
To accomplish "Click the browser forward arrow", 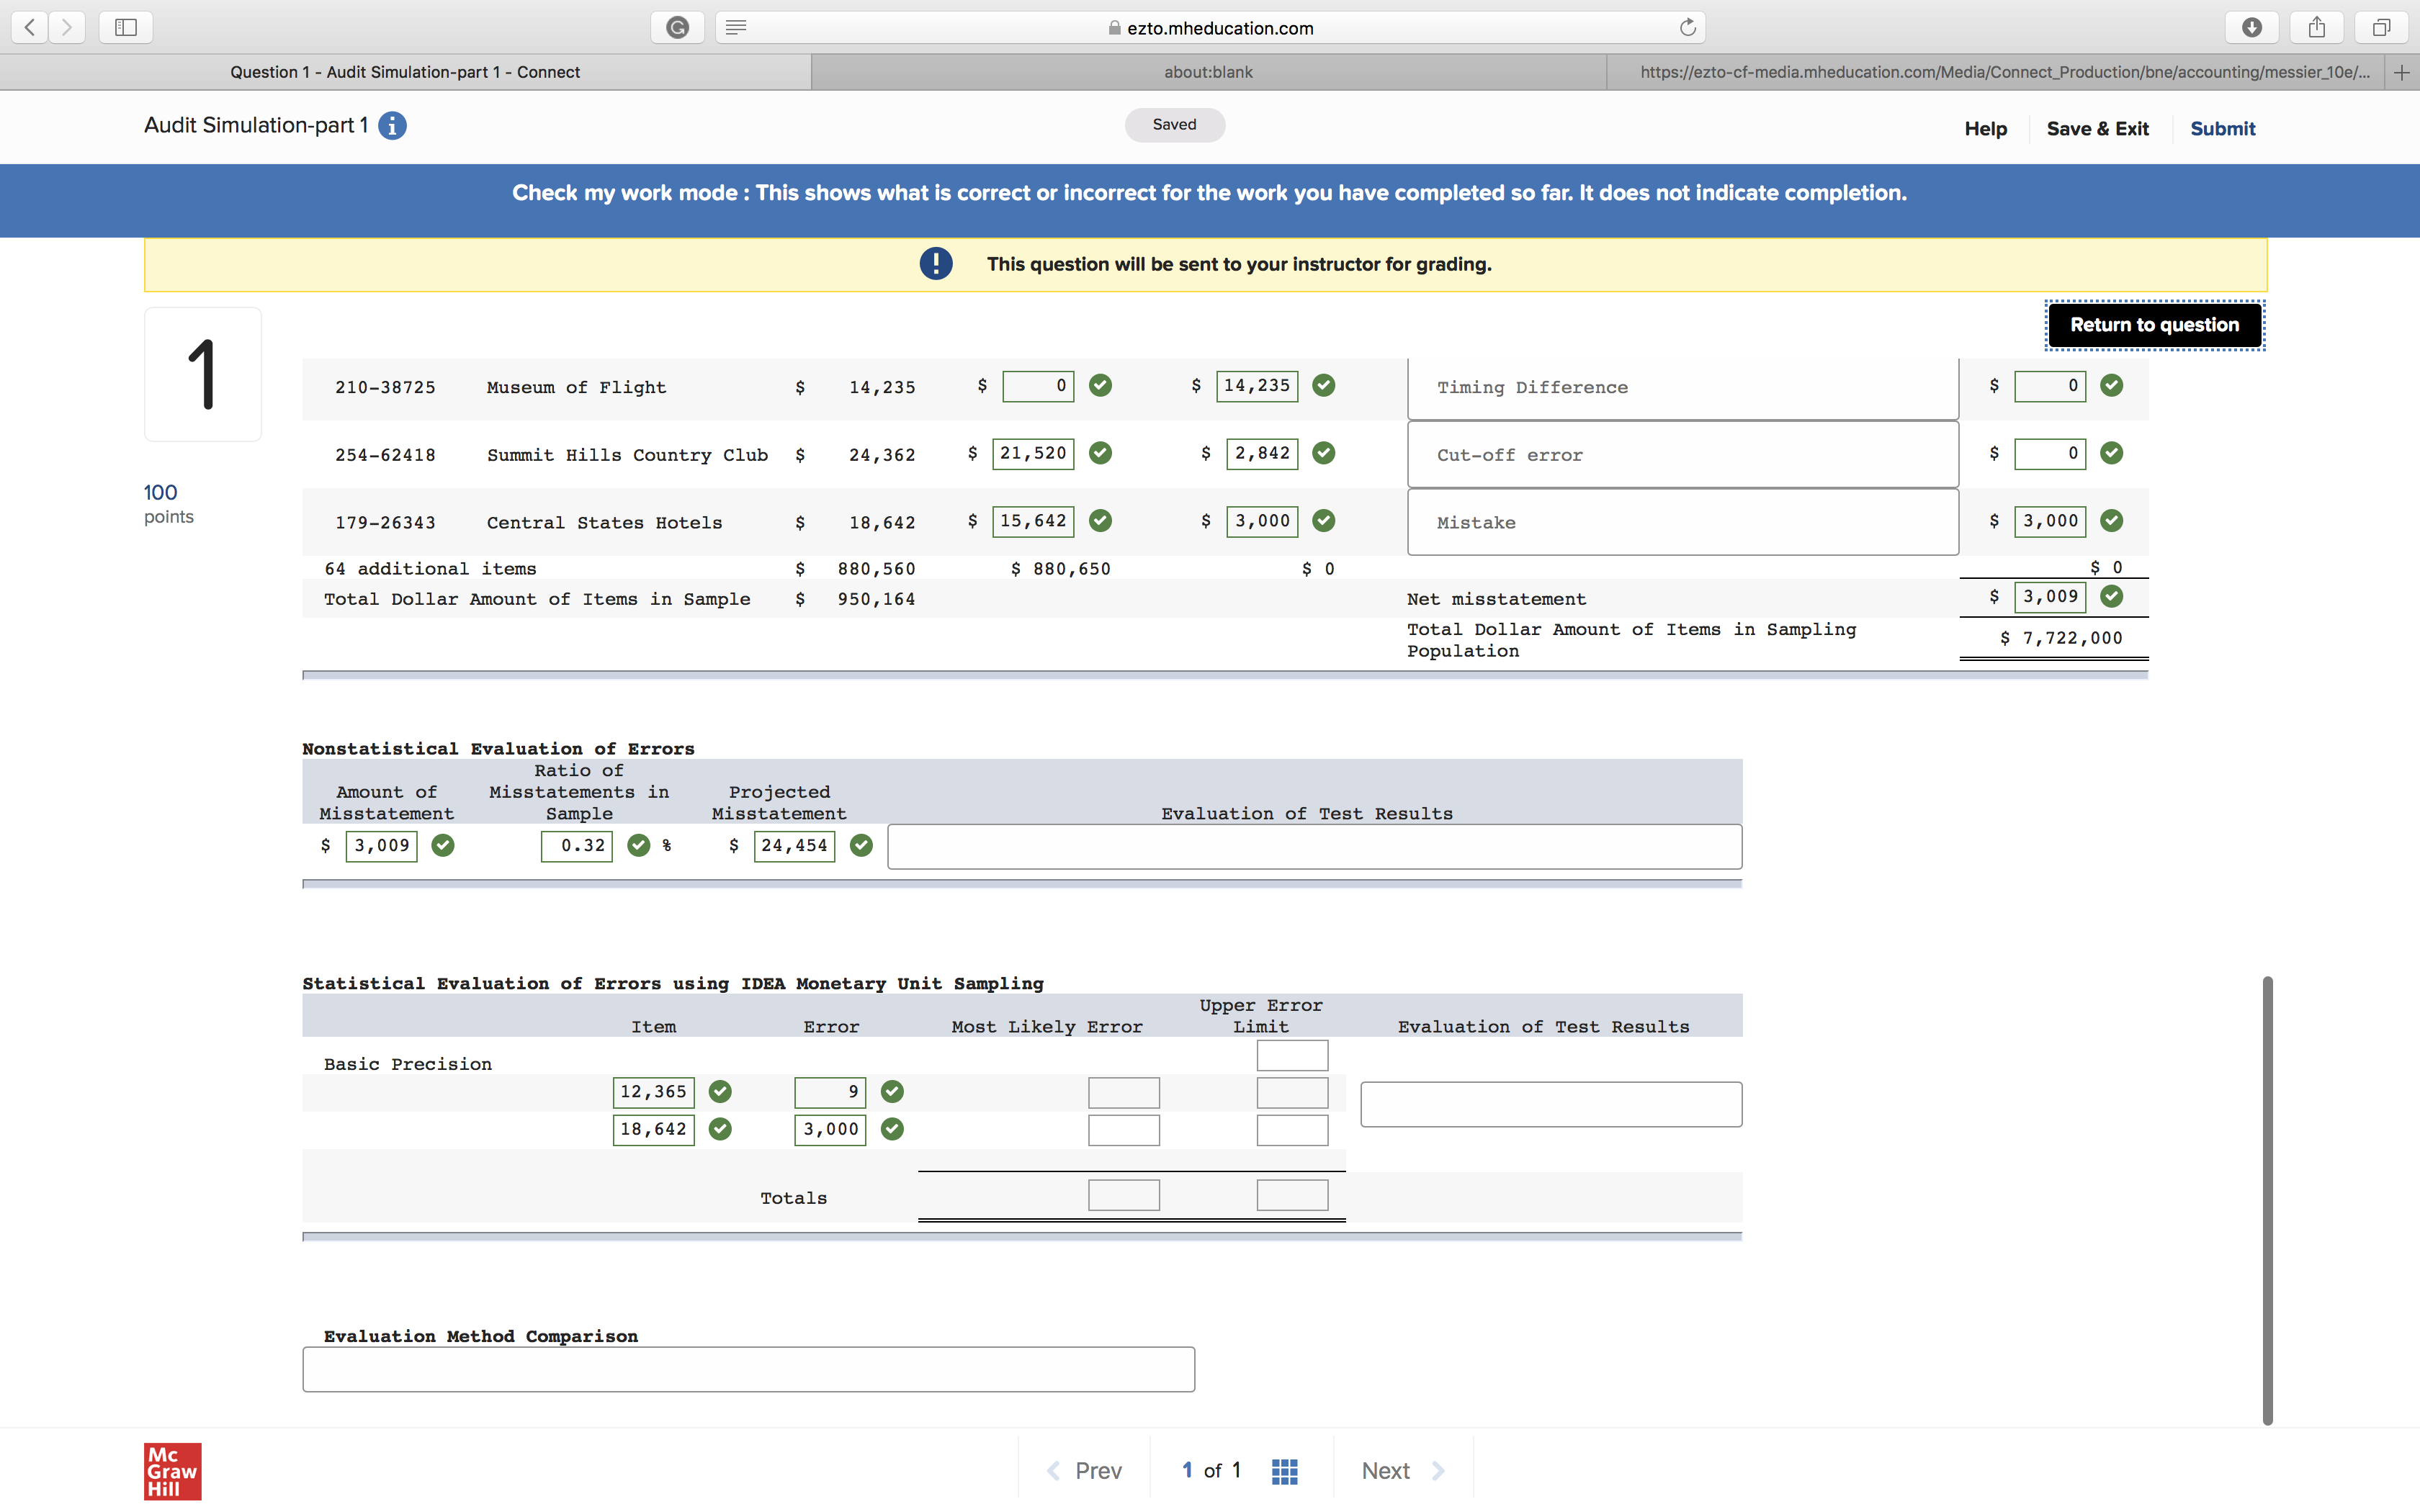I will 67,27.
